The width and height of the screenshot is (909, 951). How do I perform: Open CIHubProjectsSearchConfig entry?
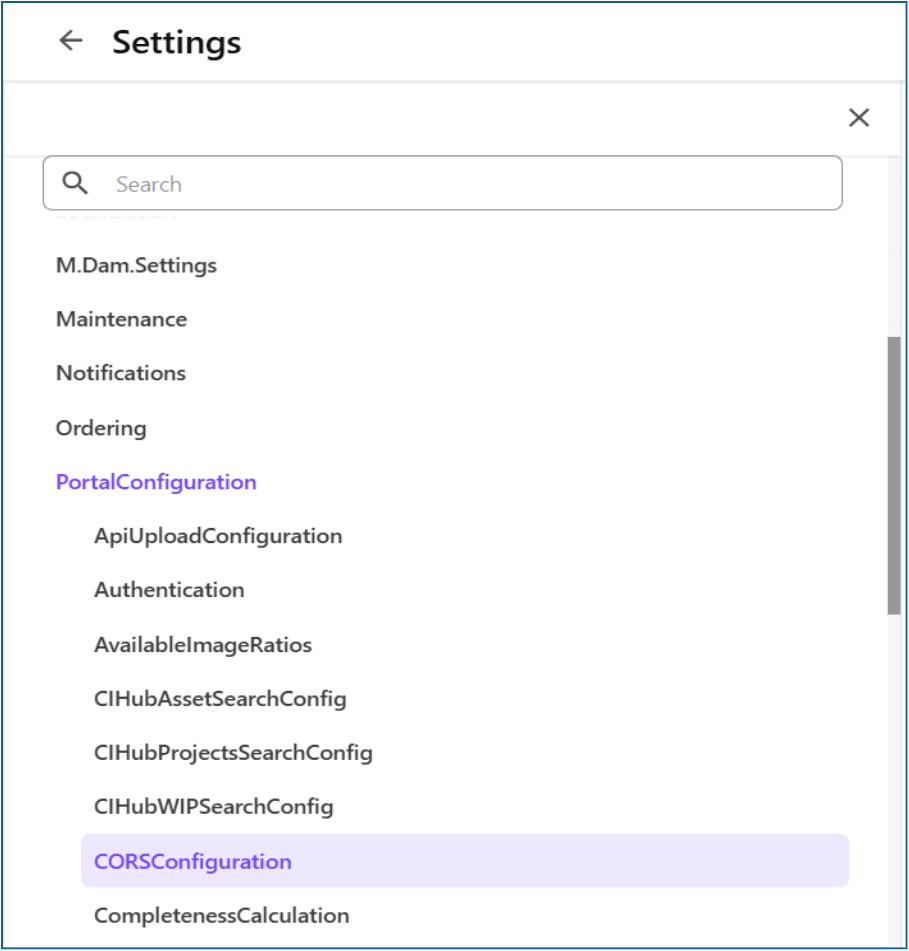(x=233, y=753)
